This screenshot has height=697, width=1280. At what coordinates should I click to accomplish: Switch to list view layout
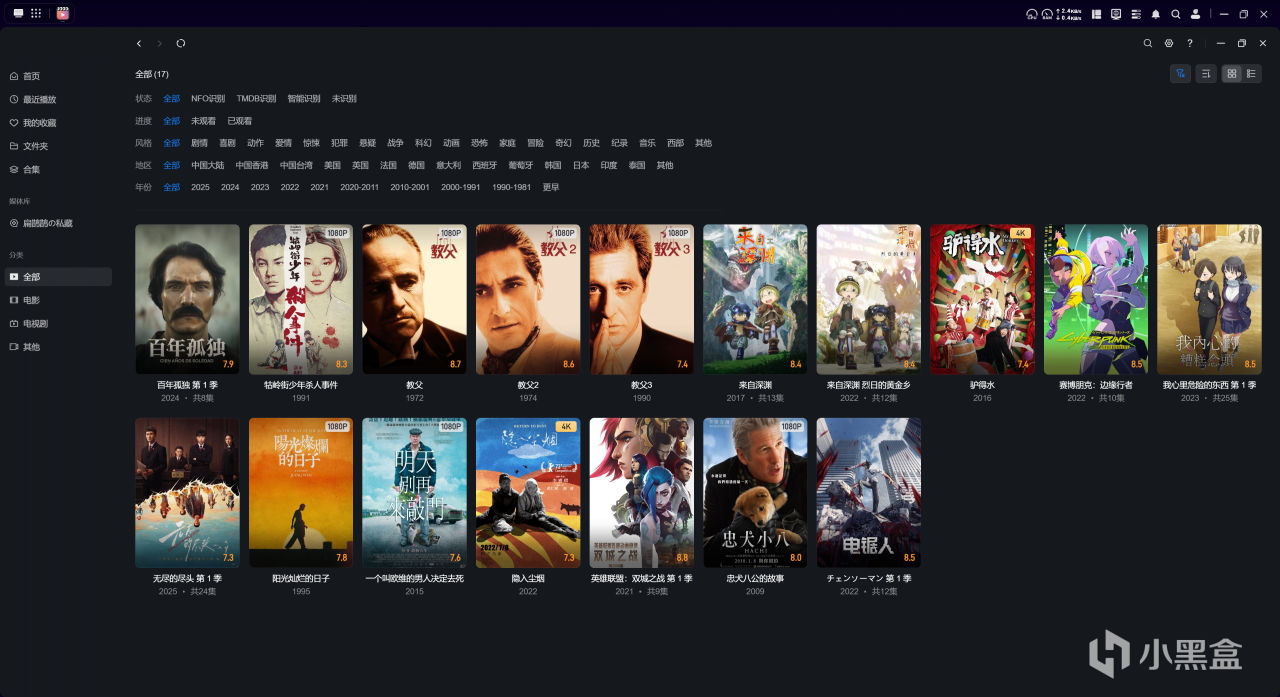click(1252, 73)
